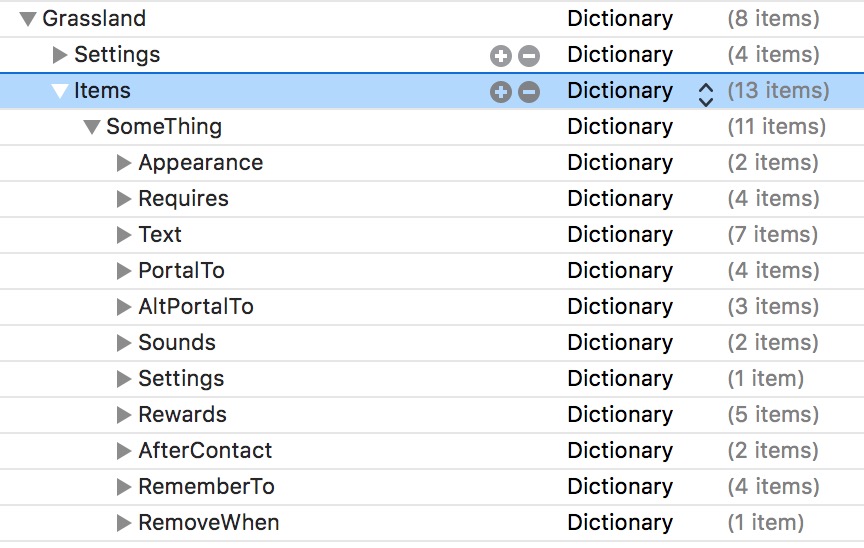Collapse the Grassland dictionary
The image size is (864, 548).
click(28, 19)
